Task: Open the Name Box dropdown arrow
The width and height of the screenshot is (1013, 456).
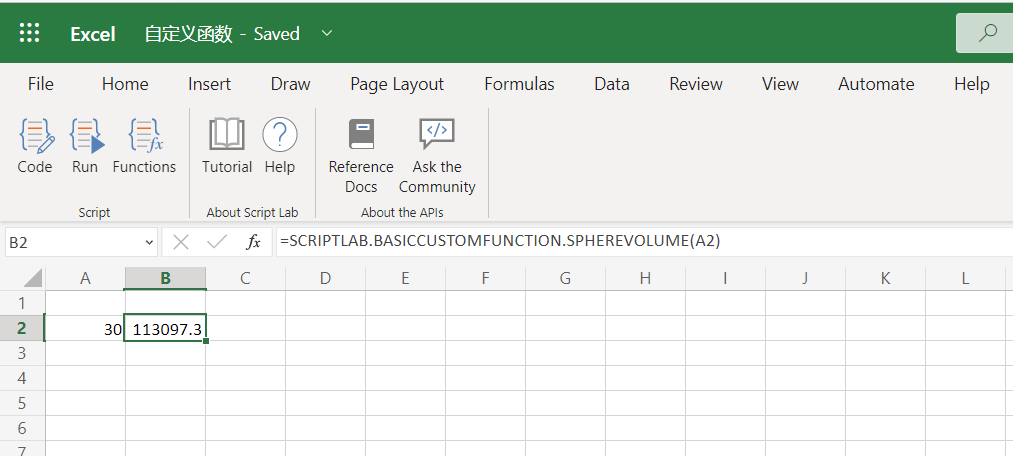Action: 149,243
